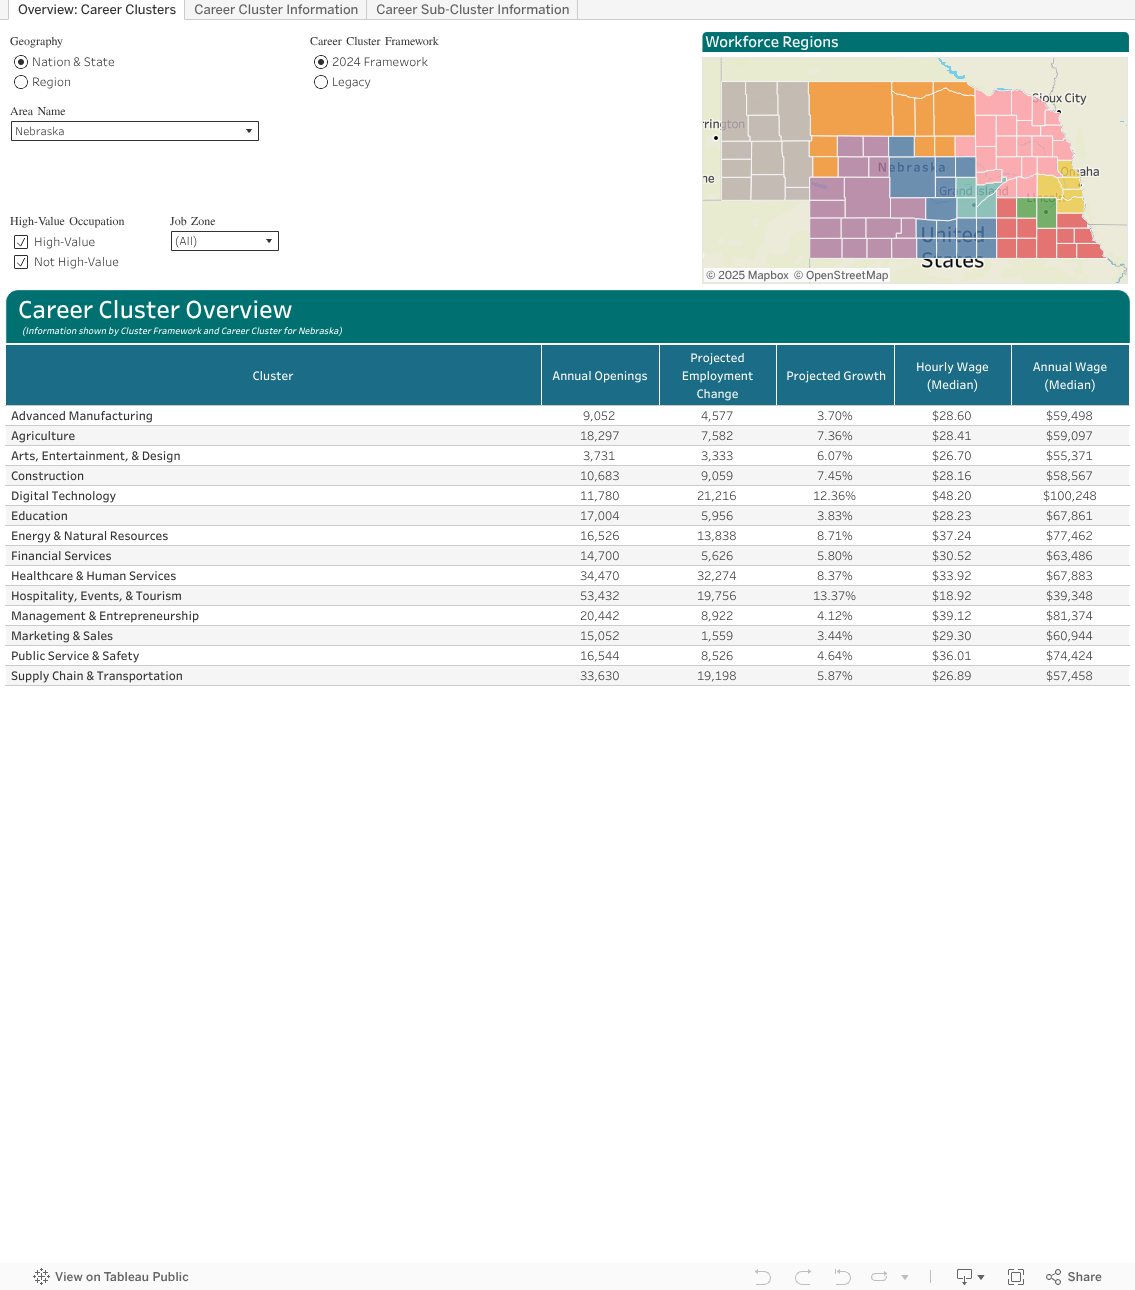This screenshot has width=1135, height=1290.
Task: Open the Download icon menu
Action: pos(969,1277)
